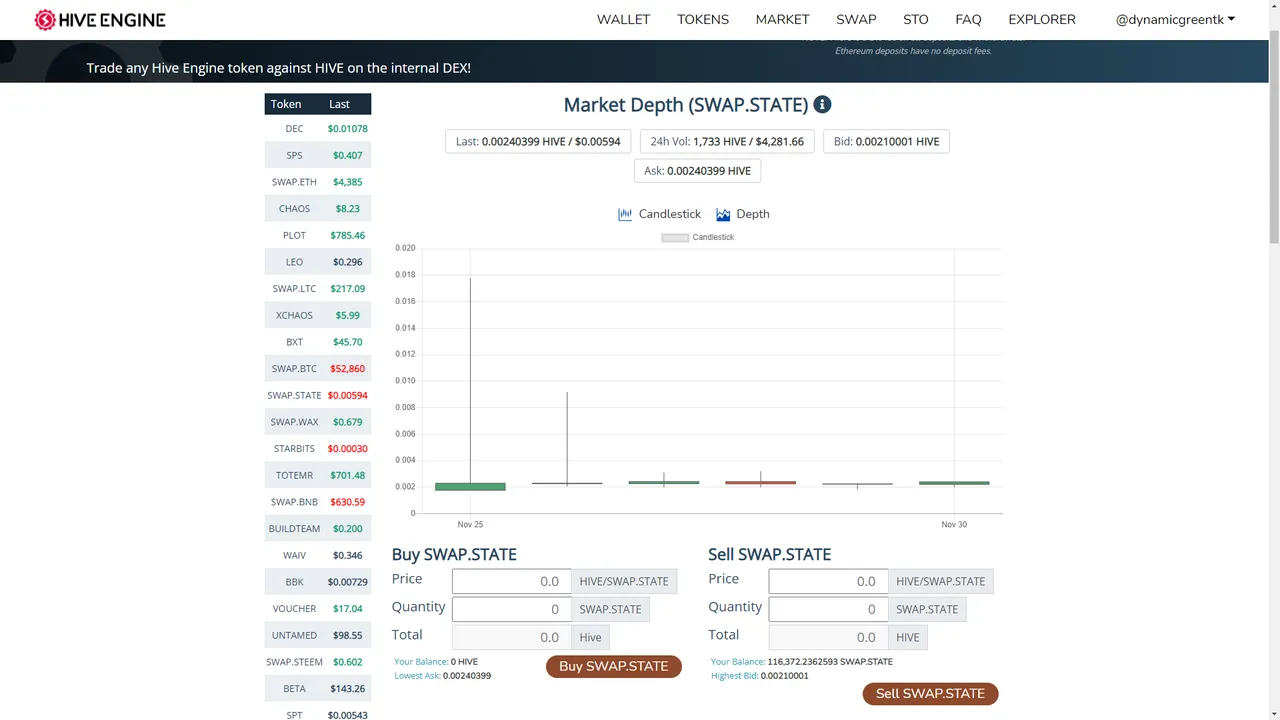The width and height of the screenshot is (1280, 720).
Task: Click the Buy SWAP.STATE button
Action: (x=613, y=666)
